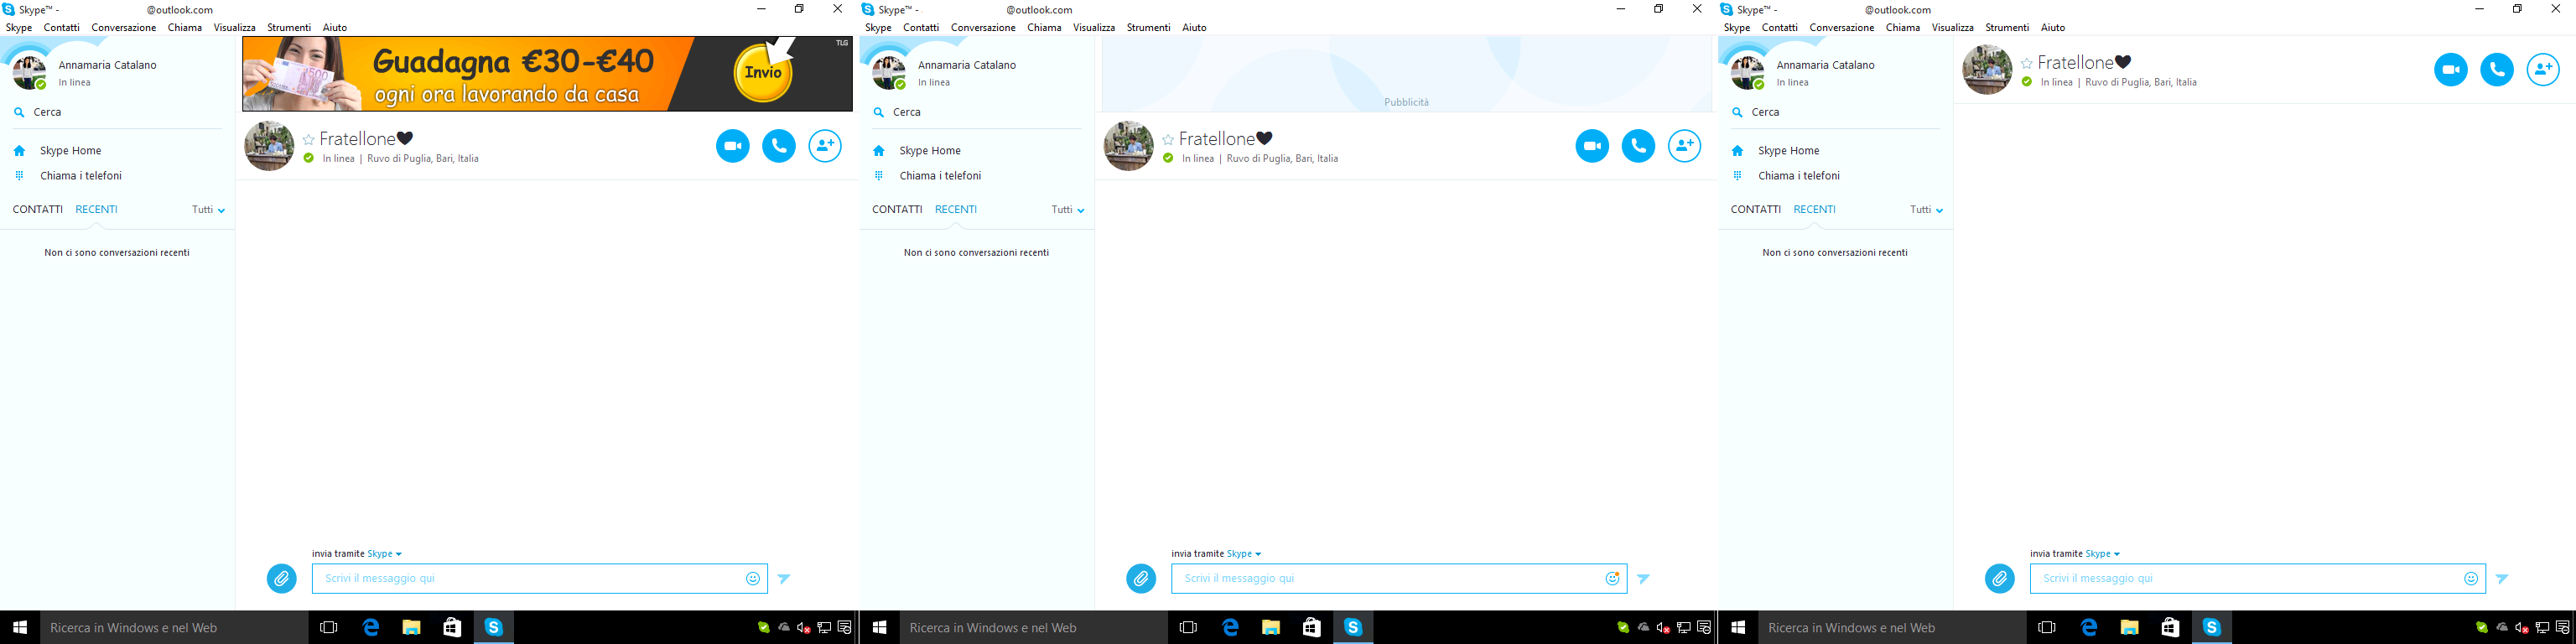Open Chiama menu in right window

(1903, 27)
